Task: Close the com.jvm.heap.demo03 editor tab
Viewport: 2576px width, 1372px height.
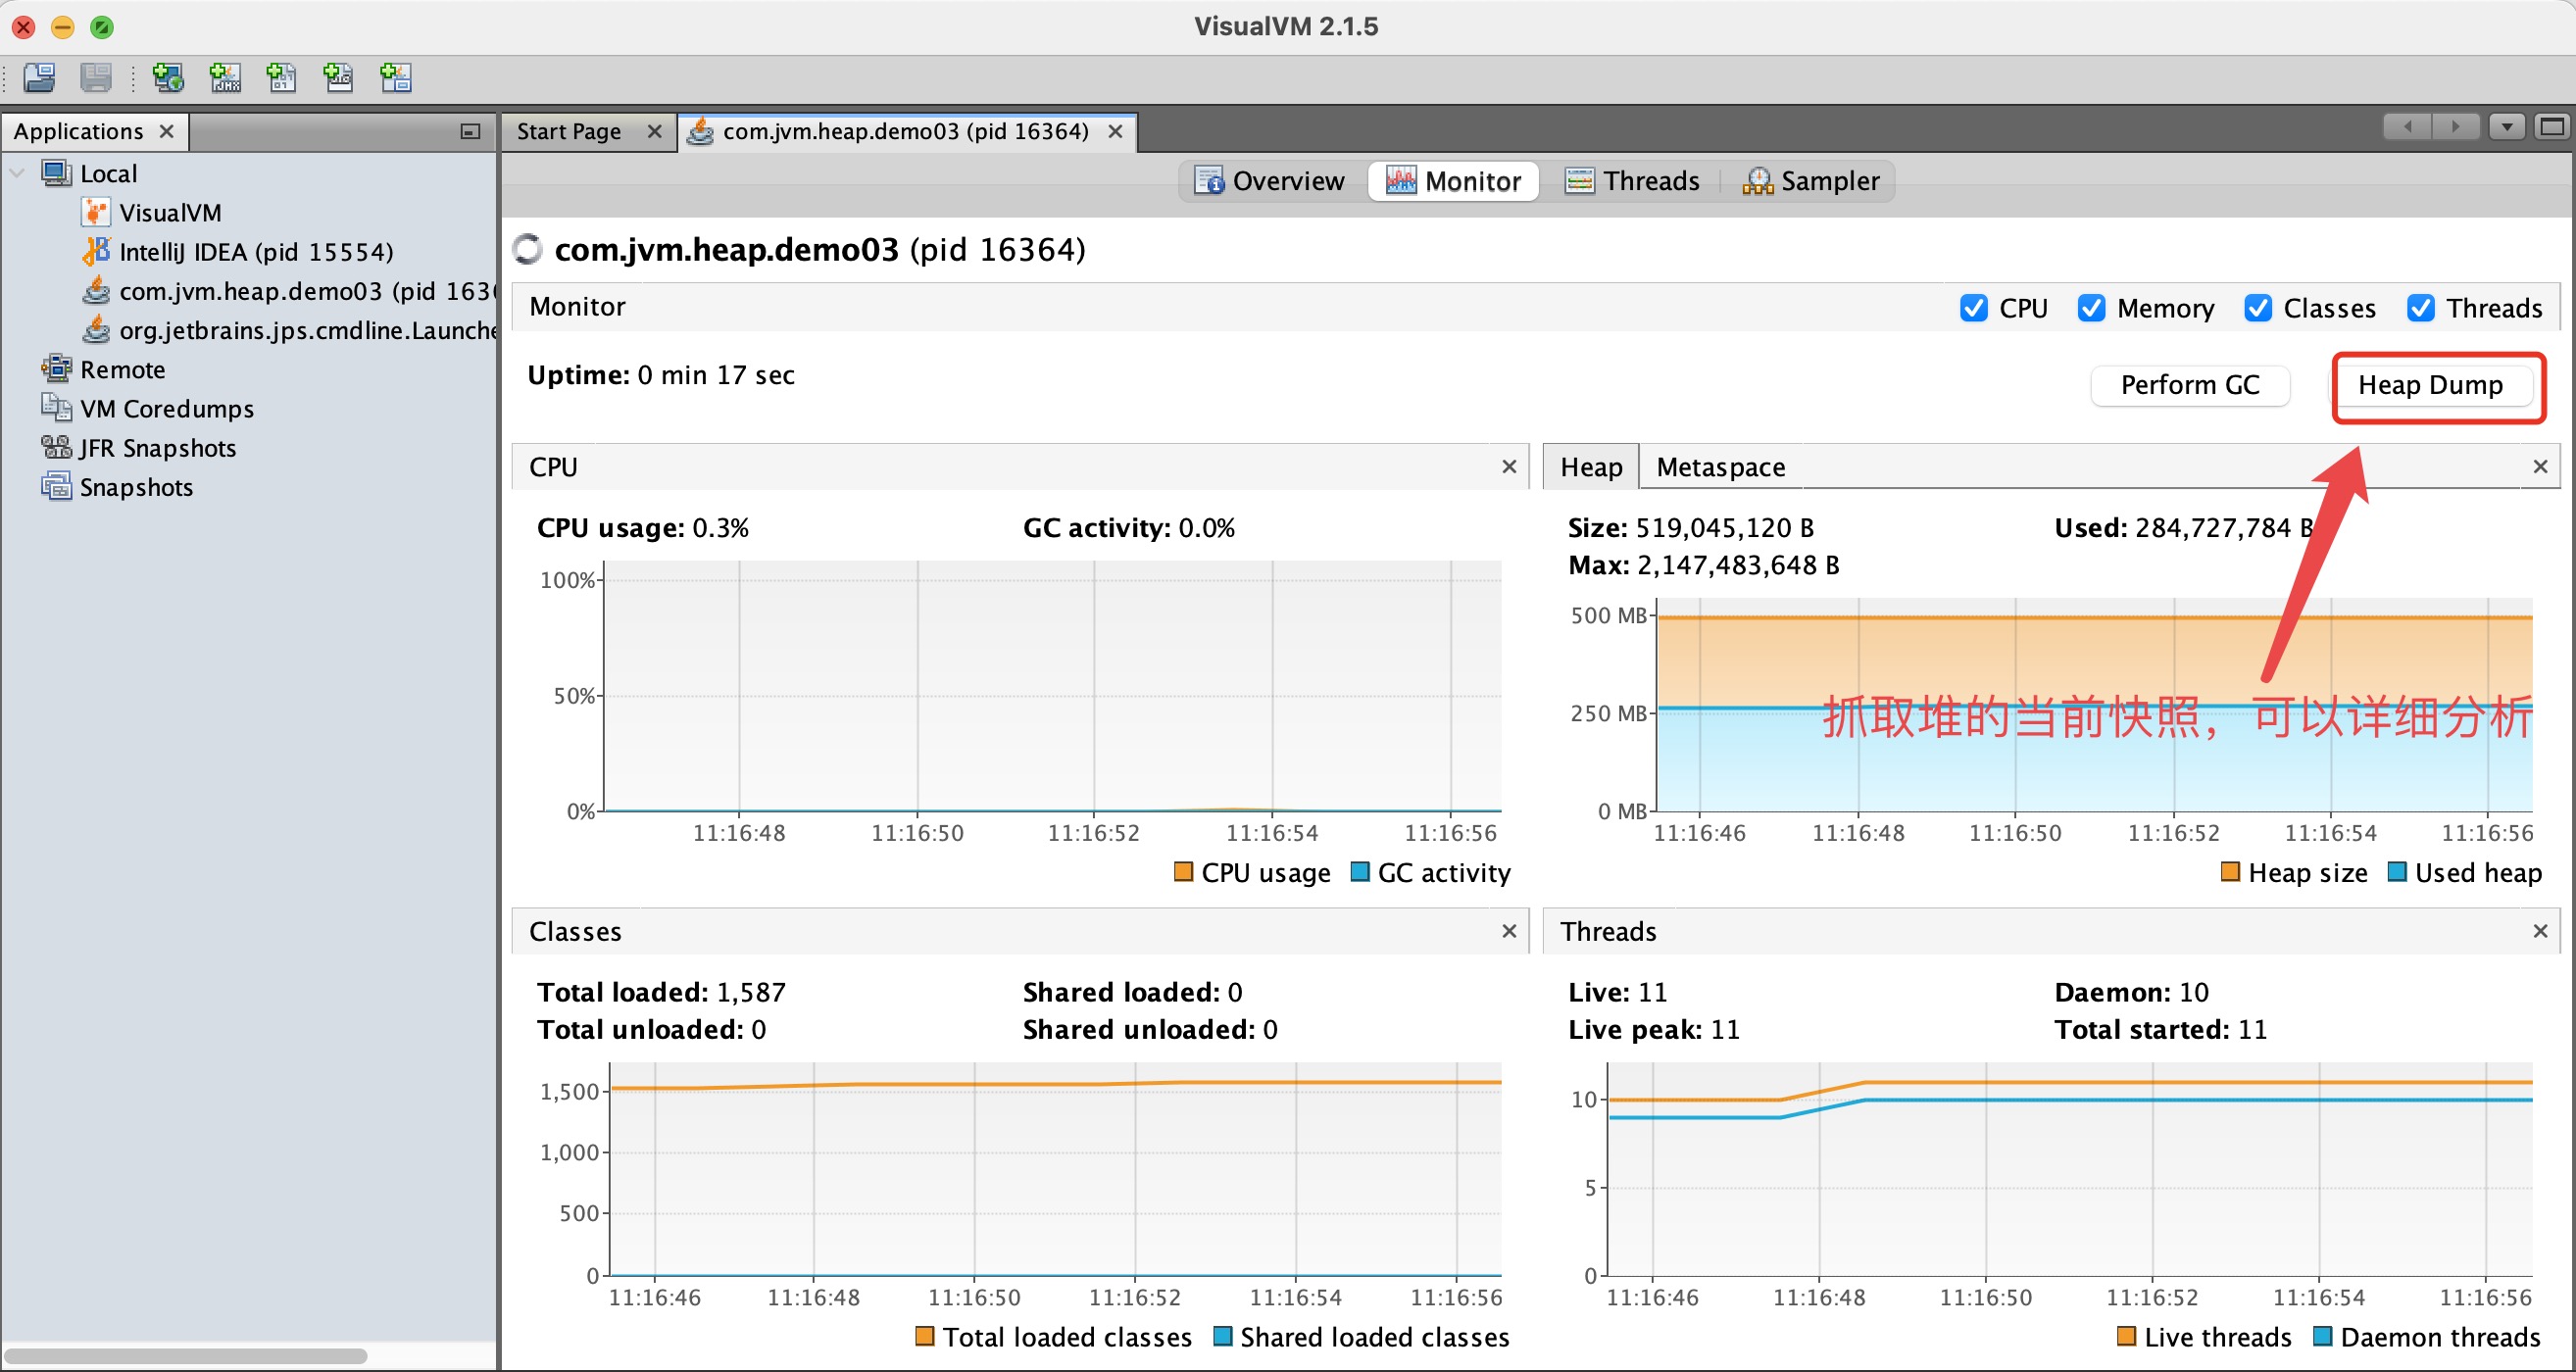Action: click(x=1116, y=131)
